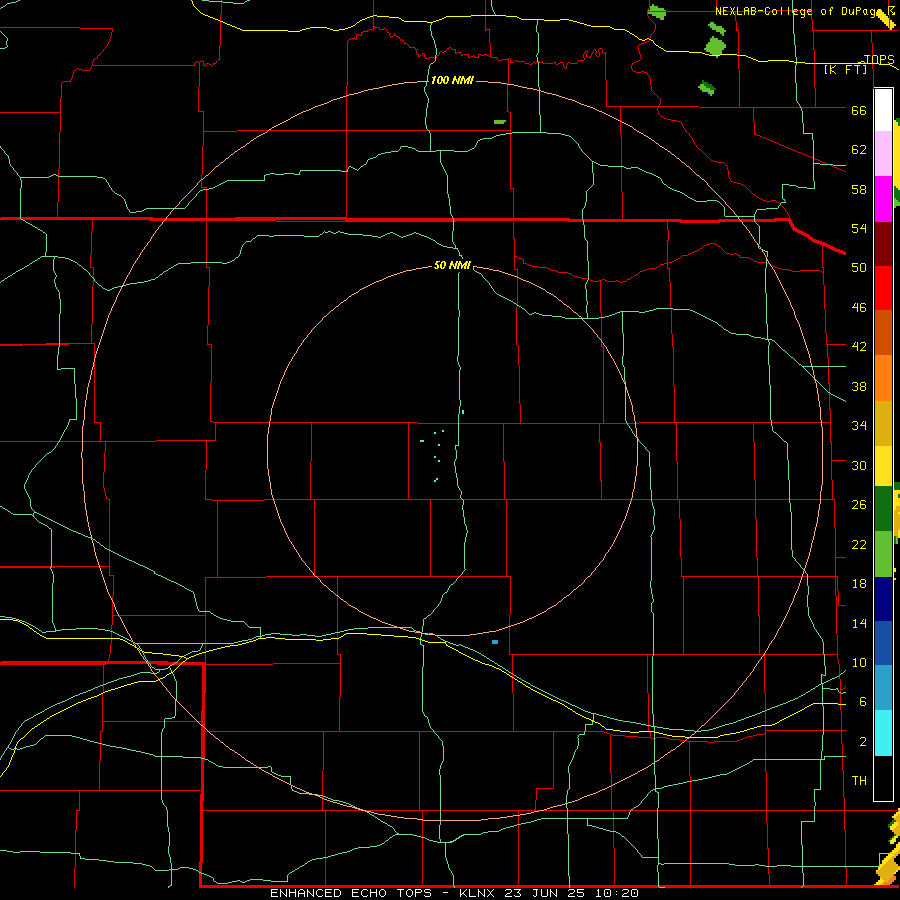Click the legend value "34"
This screenshot has height=900, width=900.
pos(859,425)
